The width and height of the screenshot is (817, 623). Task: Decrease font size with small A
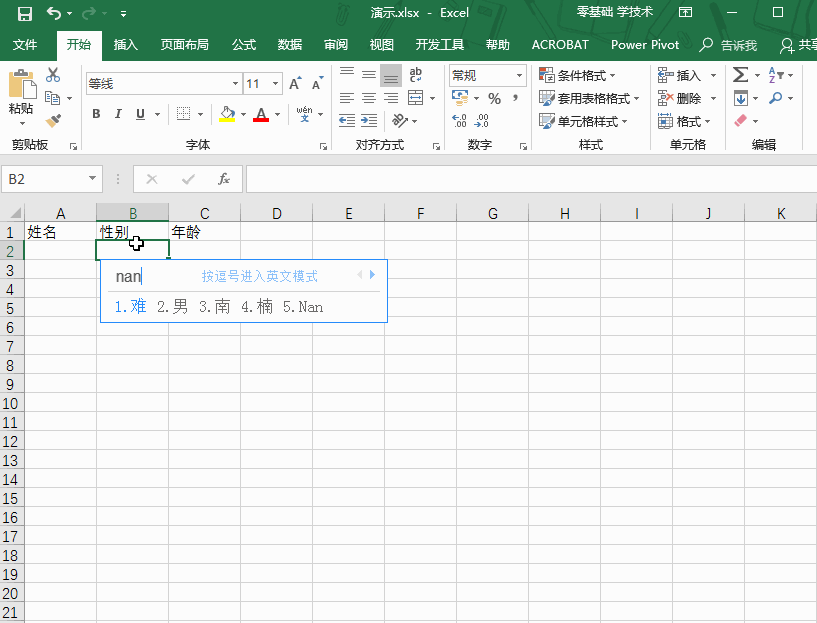[x=317, y=83]
